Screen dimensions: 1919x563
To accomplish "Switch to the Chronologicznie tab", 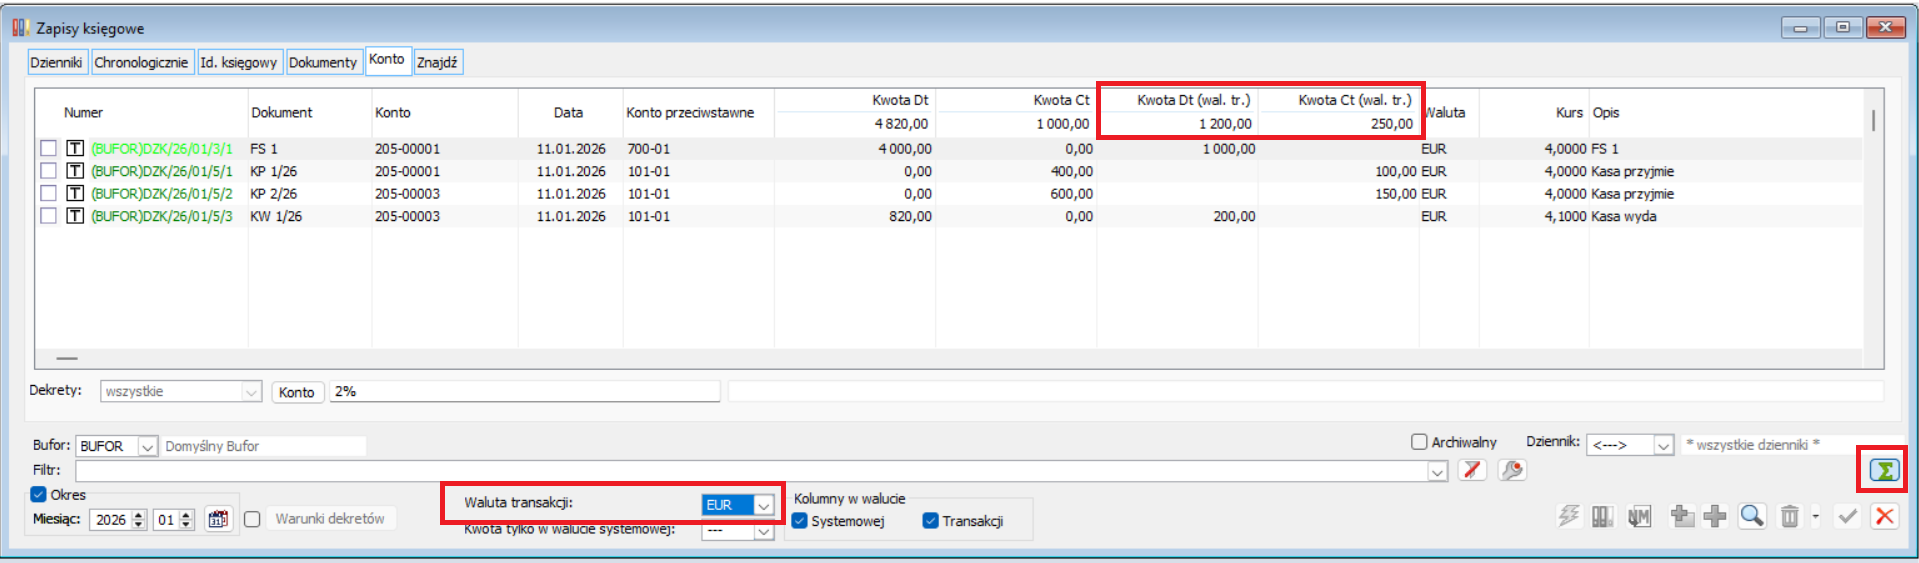I will coord(141,62).
